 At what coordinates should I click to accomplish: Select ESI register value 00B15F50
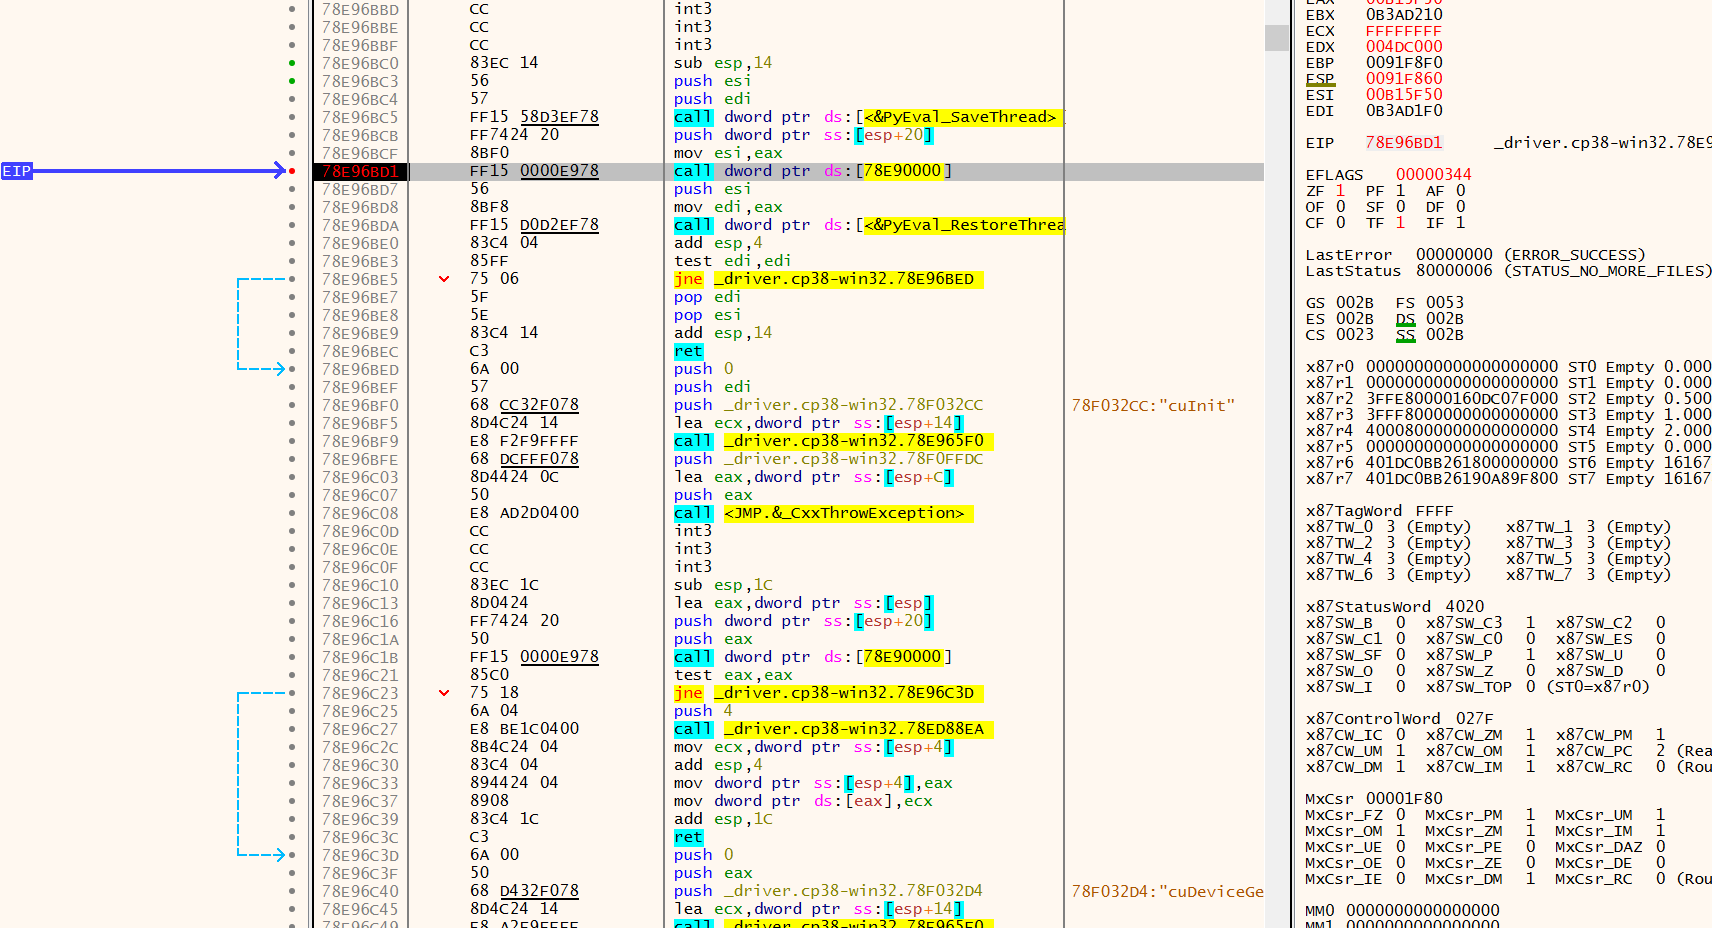(x=1404, y=95)
